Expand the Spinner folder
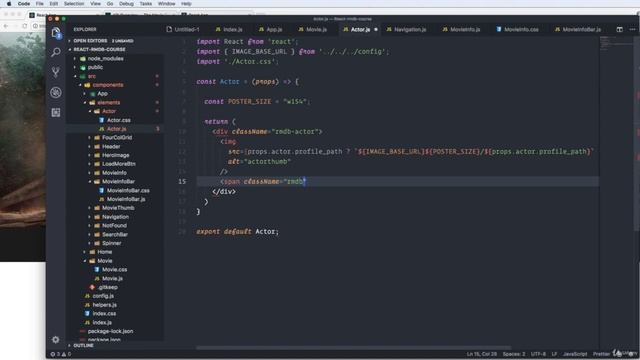Screen dimensions: 640x360 pyautogui.click(x=111, y=243)
